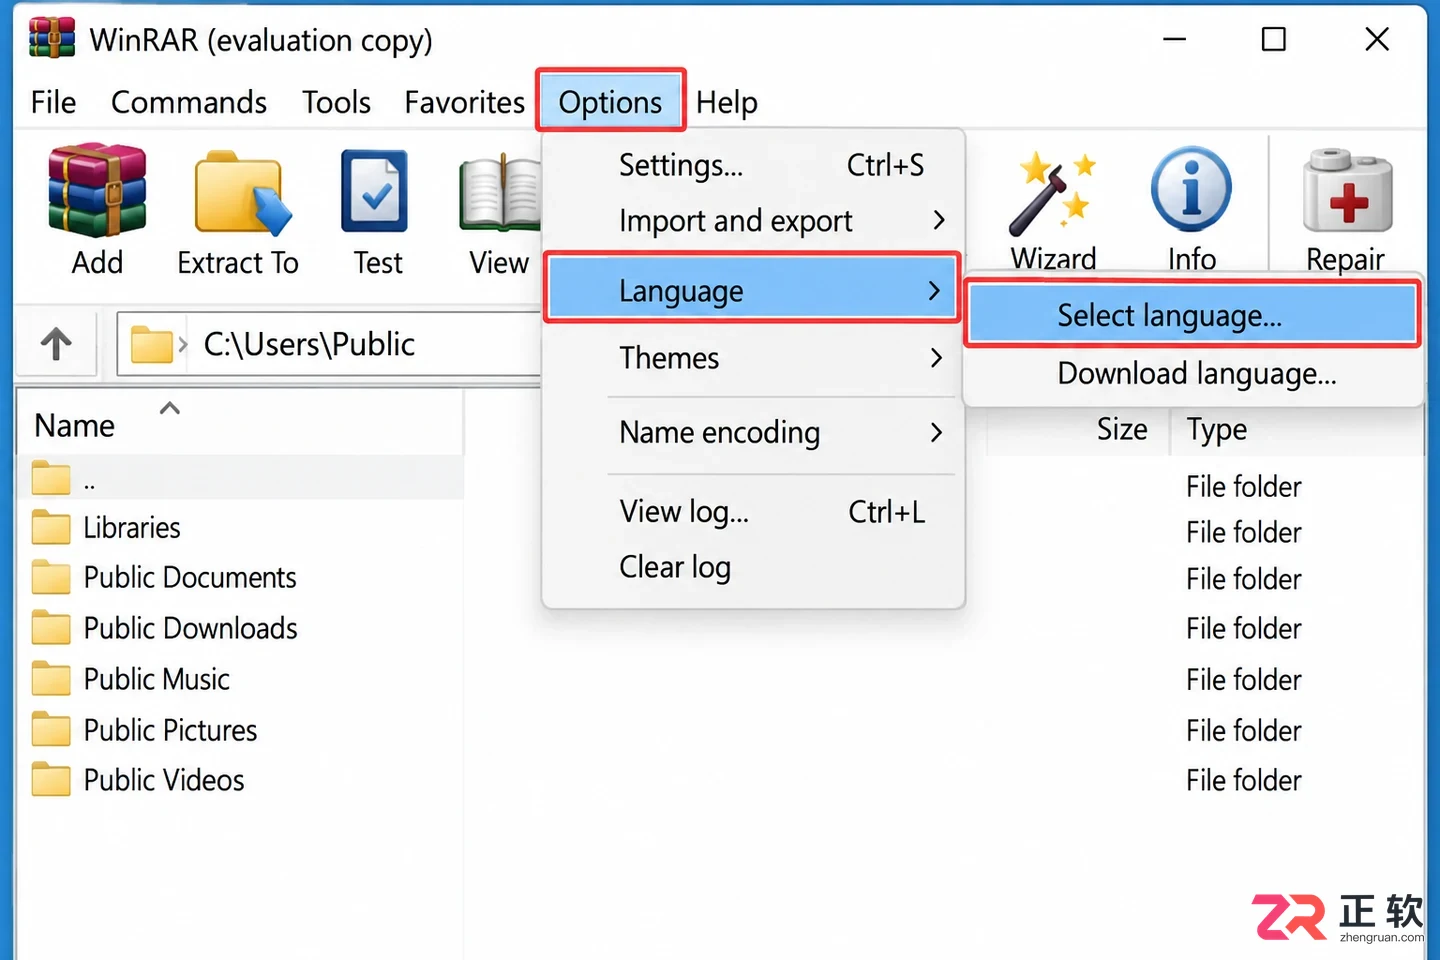
Task: Go up one folder with the arrow icon
Action: pyautogui.click(x=56, y=344)
